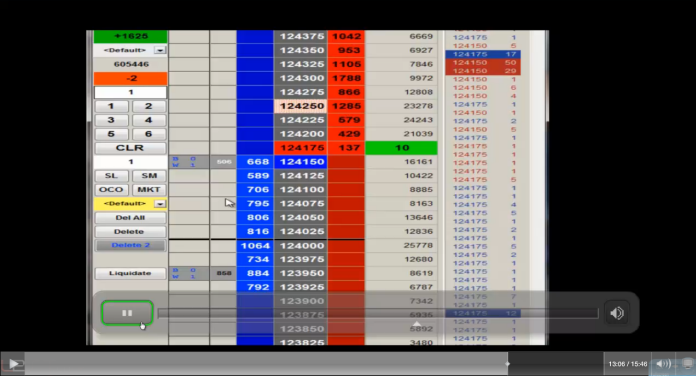
Task: Click the Delete 2 button
Action: tap(130, 245)
